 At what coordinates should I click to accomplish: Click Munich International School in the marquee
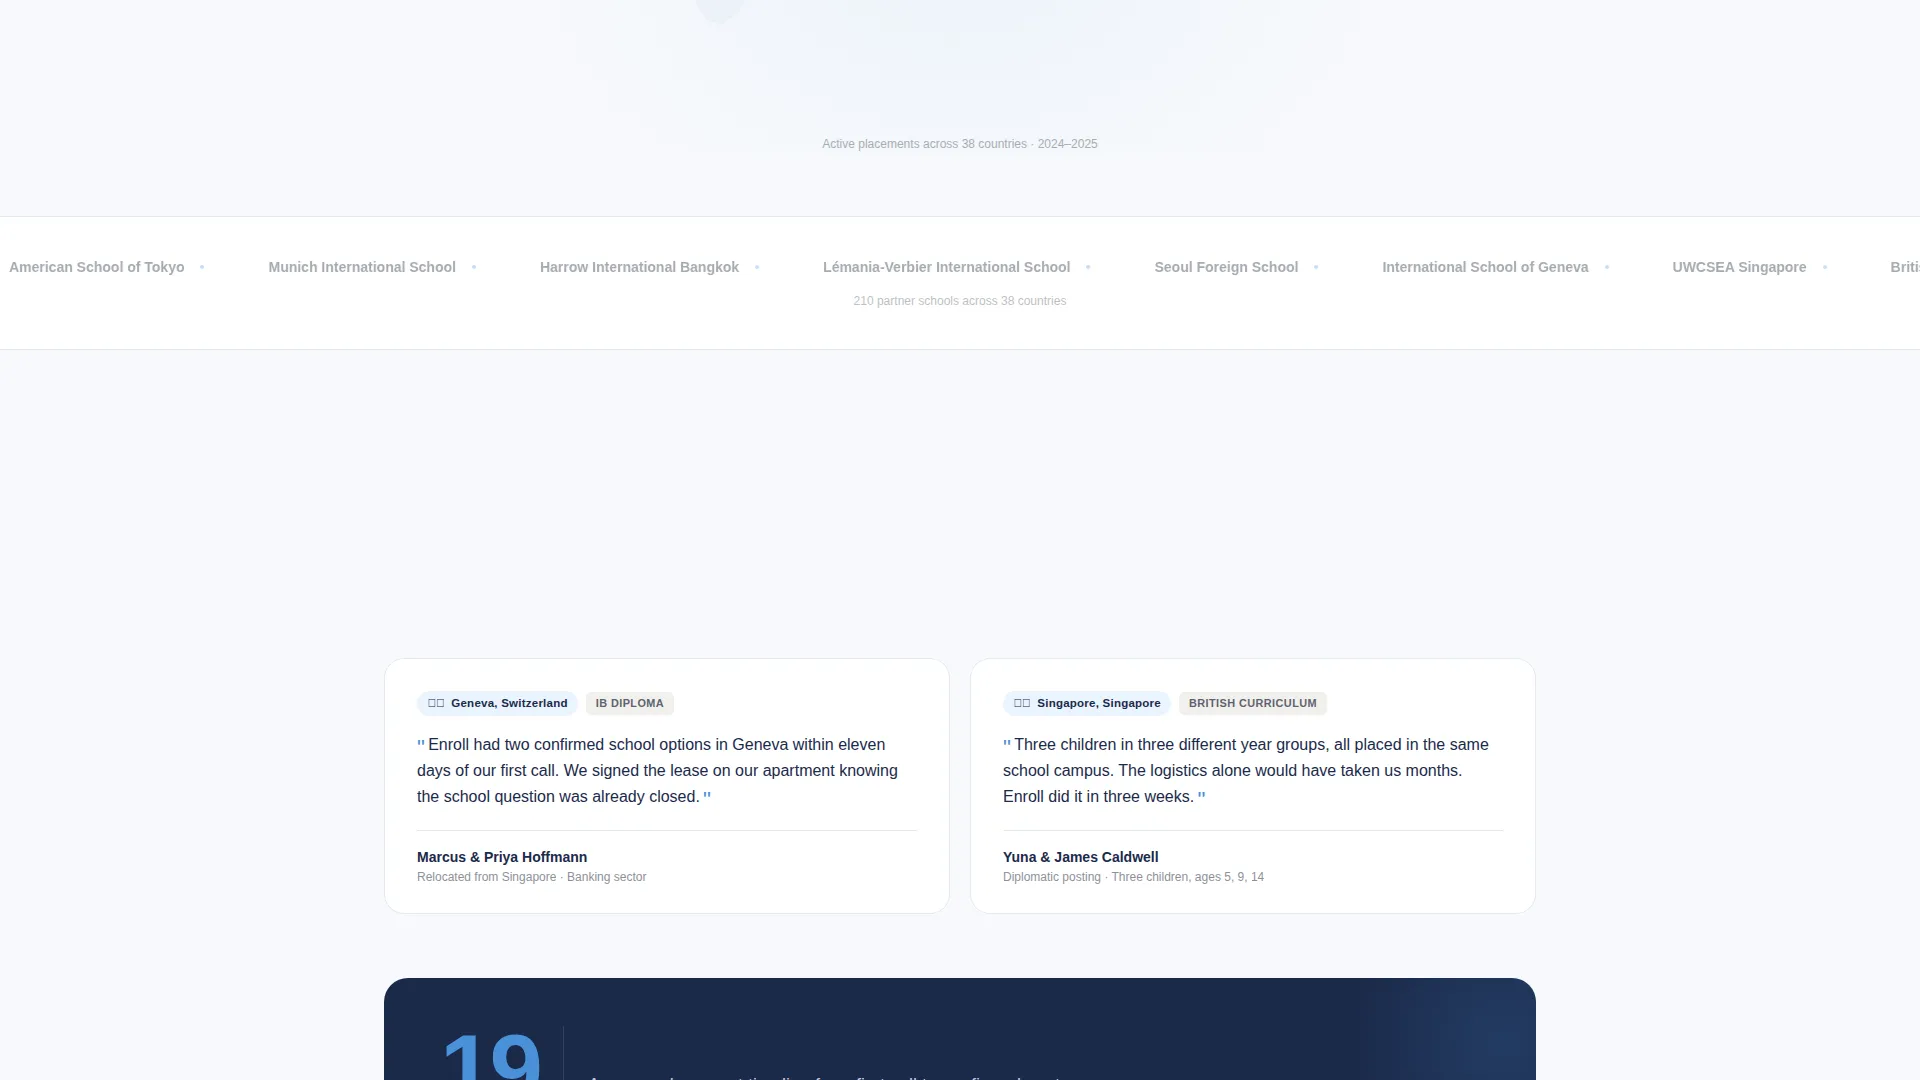point(362,267)
